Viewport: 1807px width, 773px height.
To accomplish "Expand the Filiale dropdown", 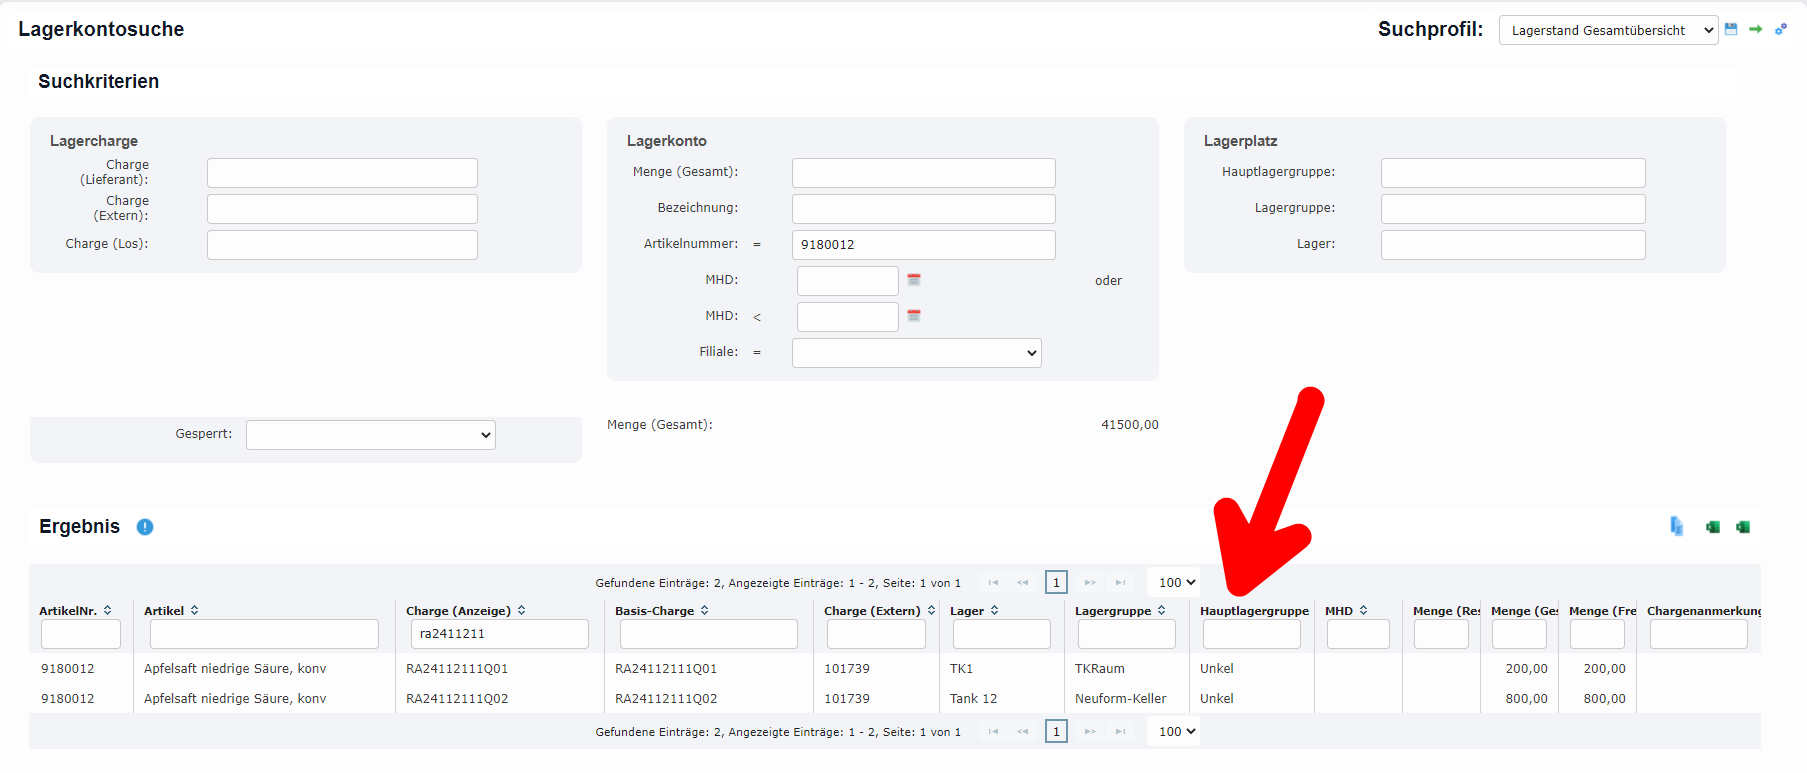I will pos(916,353).
